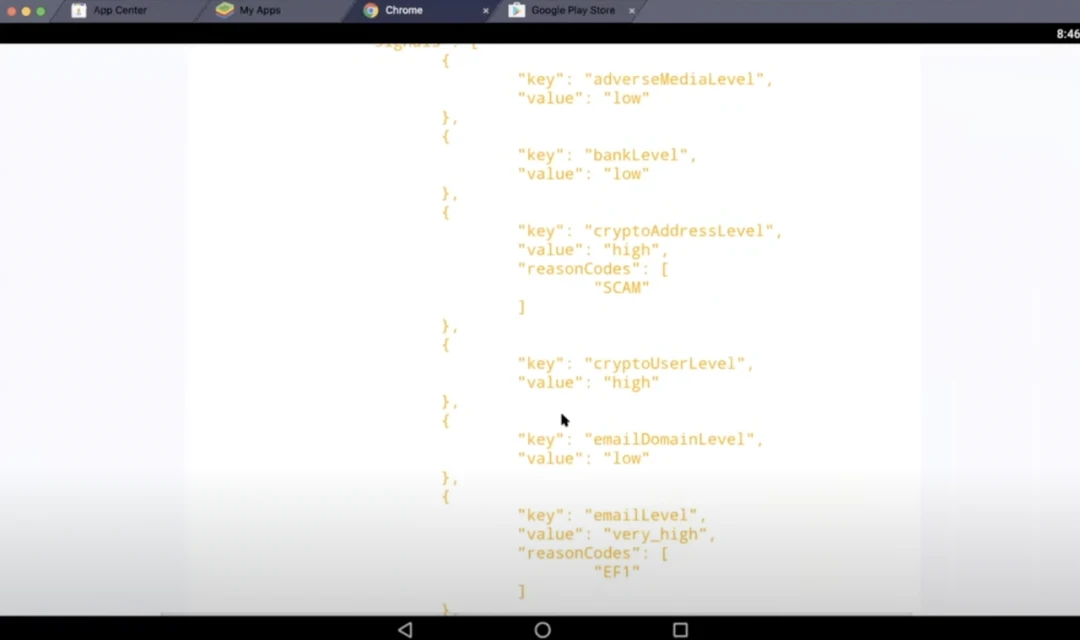
Task: Click the "cryptoAddressLevel" key text
Action: pyautogui.click(x=679, y=231)
